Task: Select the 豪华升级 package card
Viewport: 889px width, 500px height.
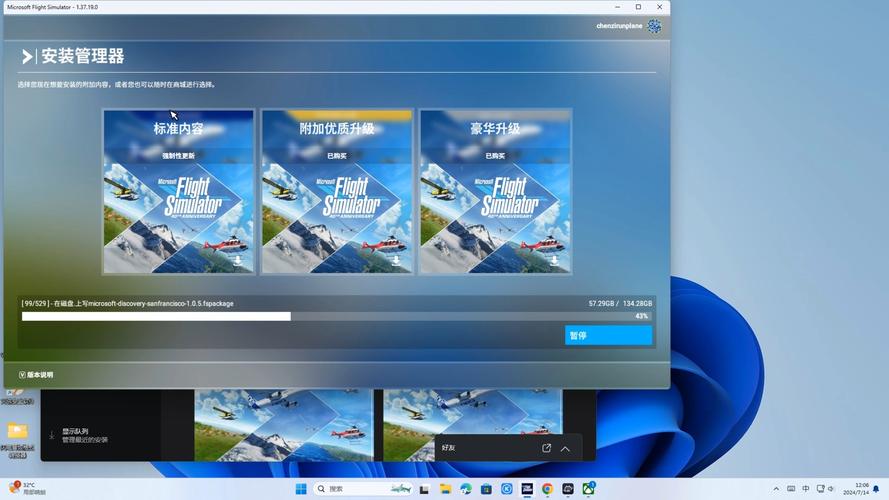Action: 495,192
